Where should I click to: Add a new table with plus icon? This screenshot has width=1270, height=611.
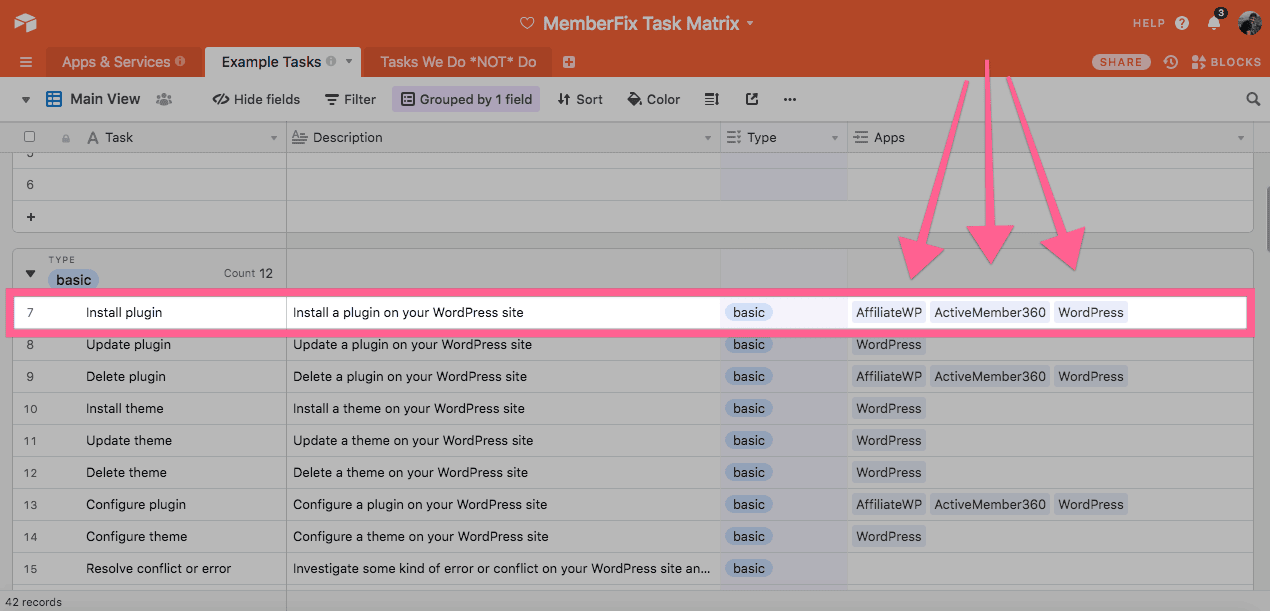(x=569, y=62)
